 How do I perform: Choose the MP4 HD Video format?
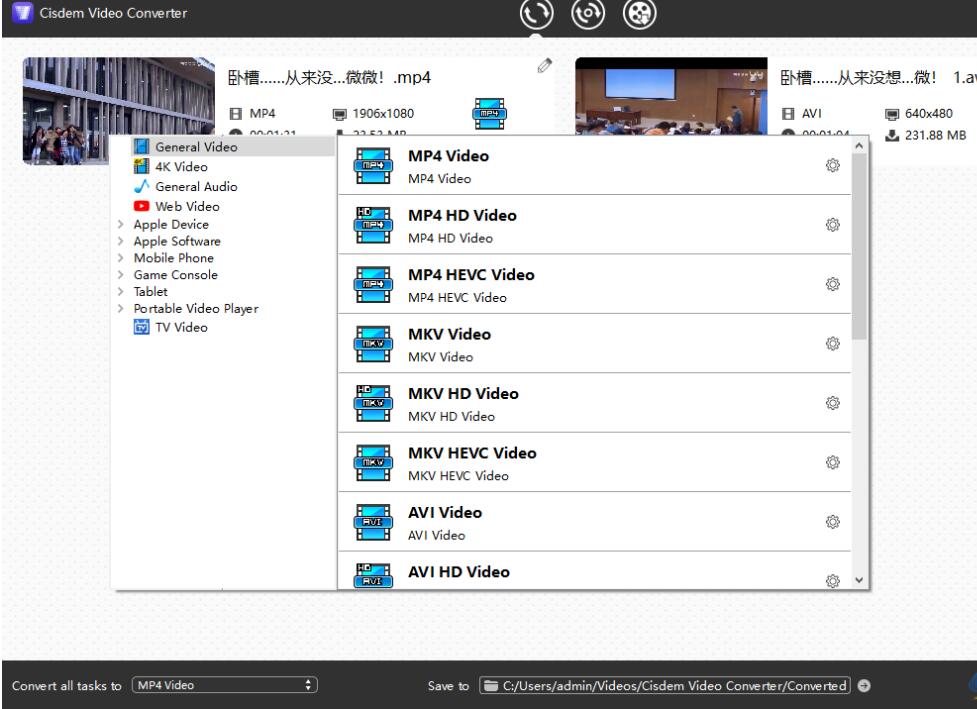pyautogui.click(x=594, y=225)
